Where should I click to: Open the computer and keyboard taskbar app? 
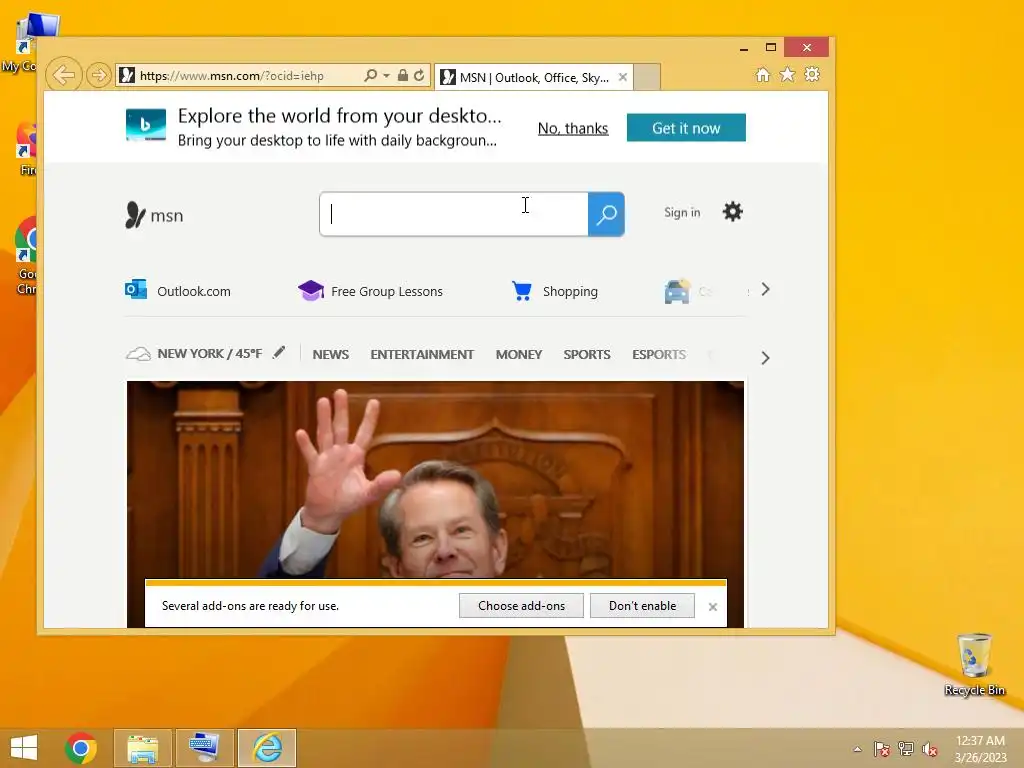point(204,748)
